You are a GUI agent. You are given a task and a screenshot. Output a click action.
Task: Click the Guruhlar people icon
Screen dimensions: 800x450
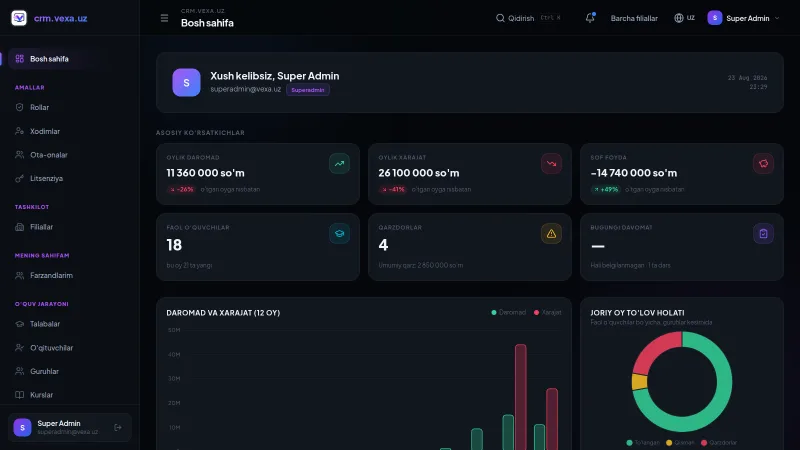(19, 371)
